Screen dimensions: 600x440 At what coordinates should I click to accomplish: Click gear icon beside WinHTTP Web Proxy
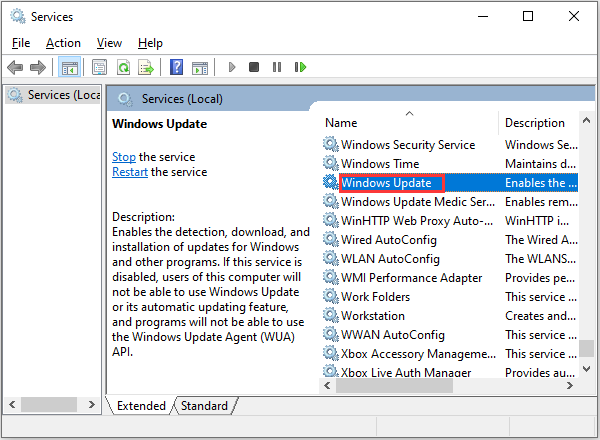click(x=331, y=220)
